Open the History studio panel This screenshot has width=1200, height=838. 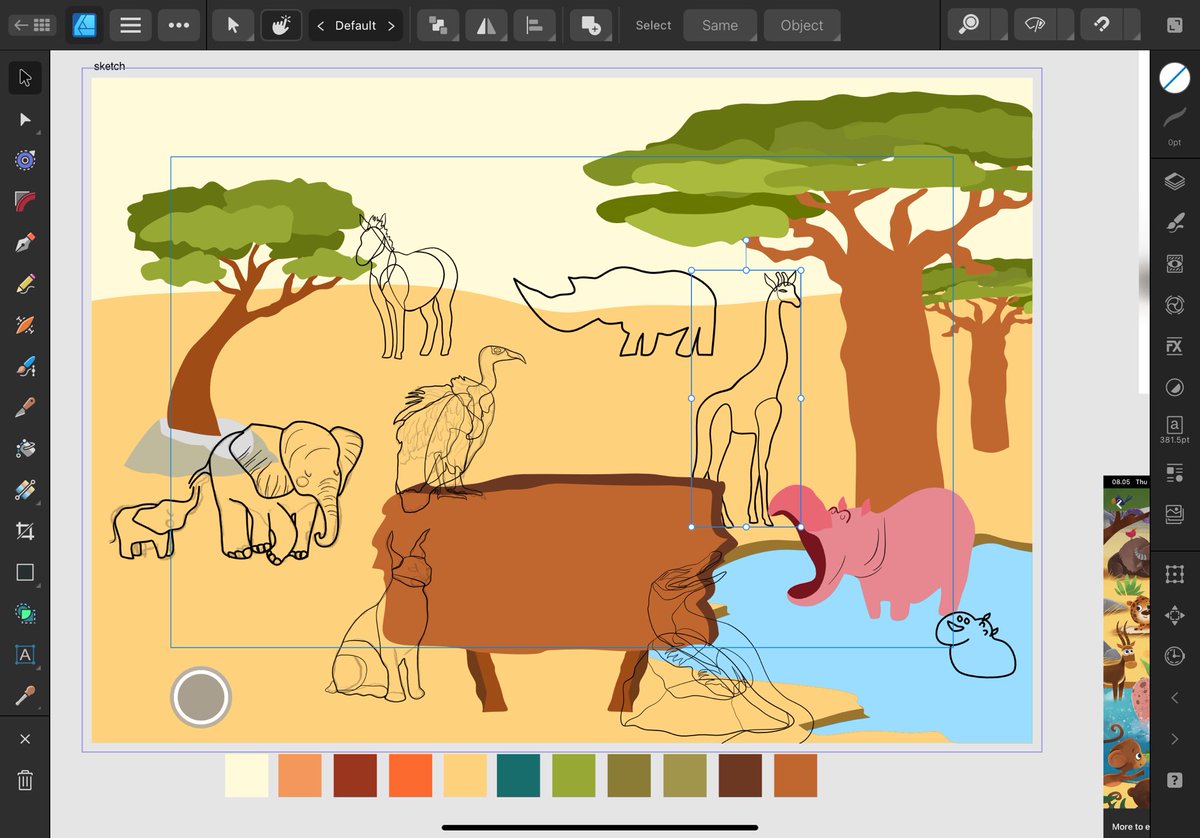coord(1173,657)
